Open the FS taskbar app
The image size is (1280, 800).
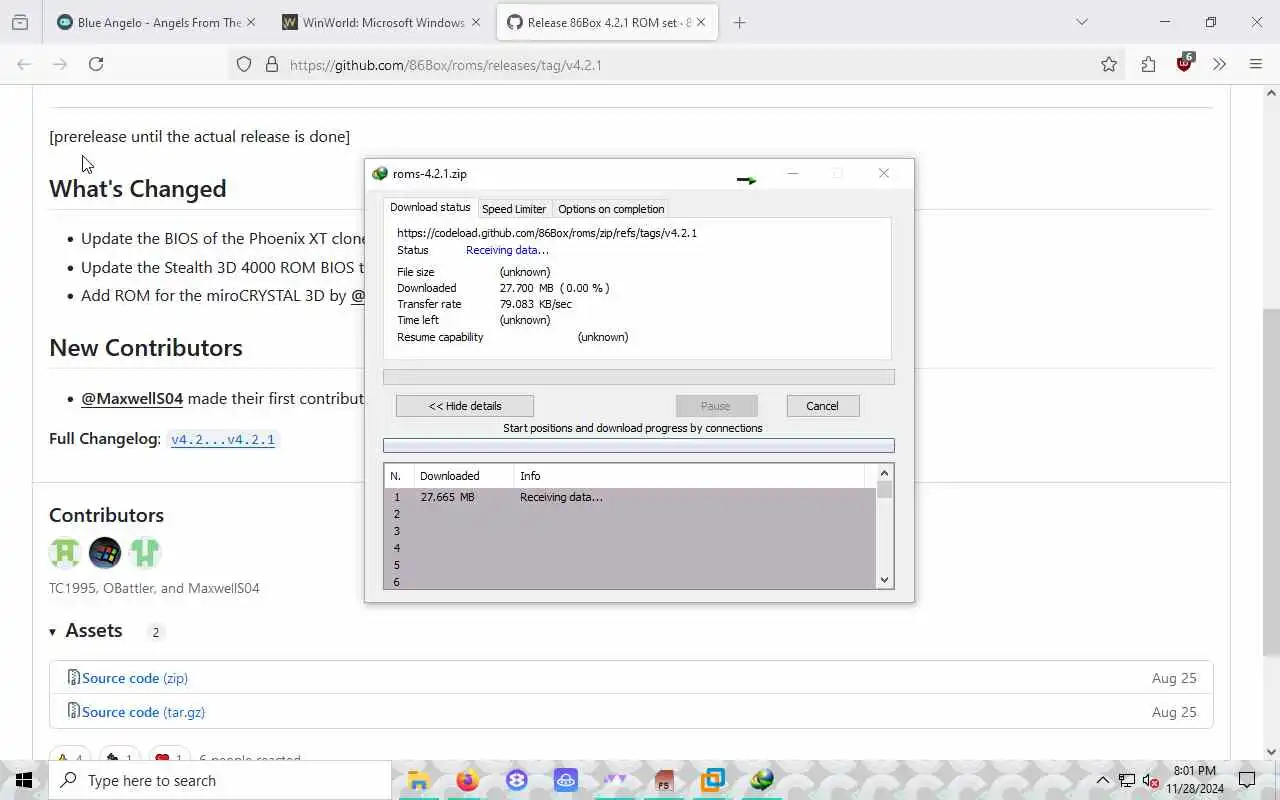click(x=664, y=780)
